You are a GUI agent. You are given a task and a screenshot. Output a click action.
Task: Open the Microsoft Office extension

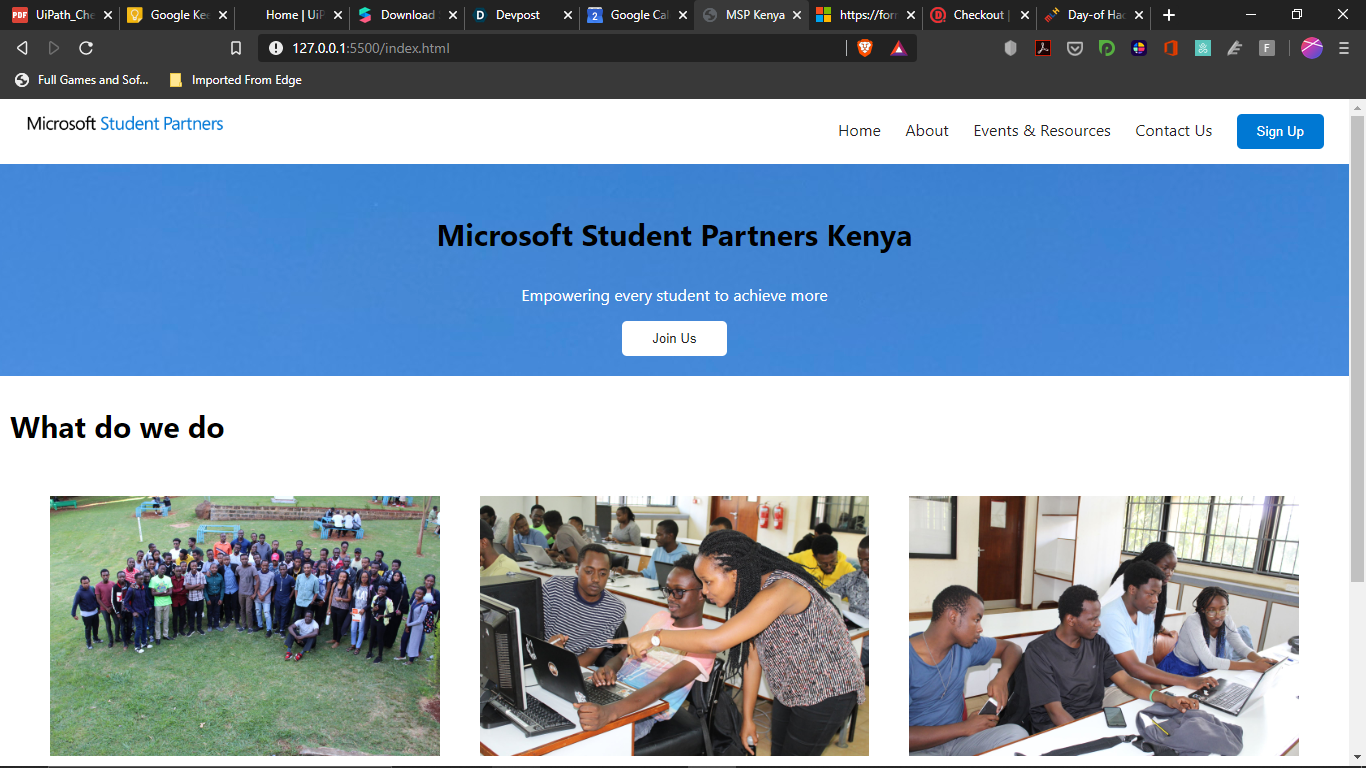[x=1171, y=48]
